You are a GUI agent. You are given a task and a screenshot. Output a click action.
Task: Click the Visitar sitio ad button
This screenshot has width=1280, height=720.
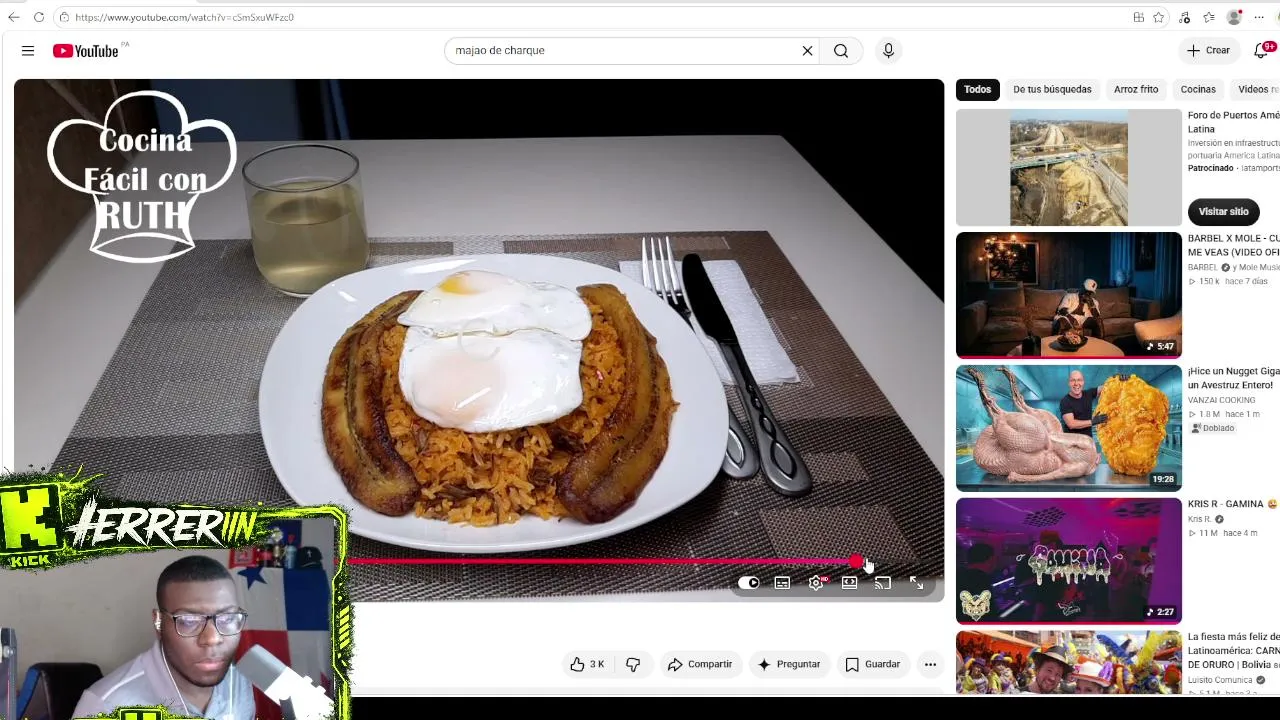[1223, 212]
